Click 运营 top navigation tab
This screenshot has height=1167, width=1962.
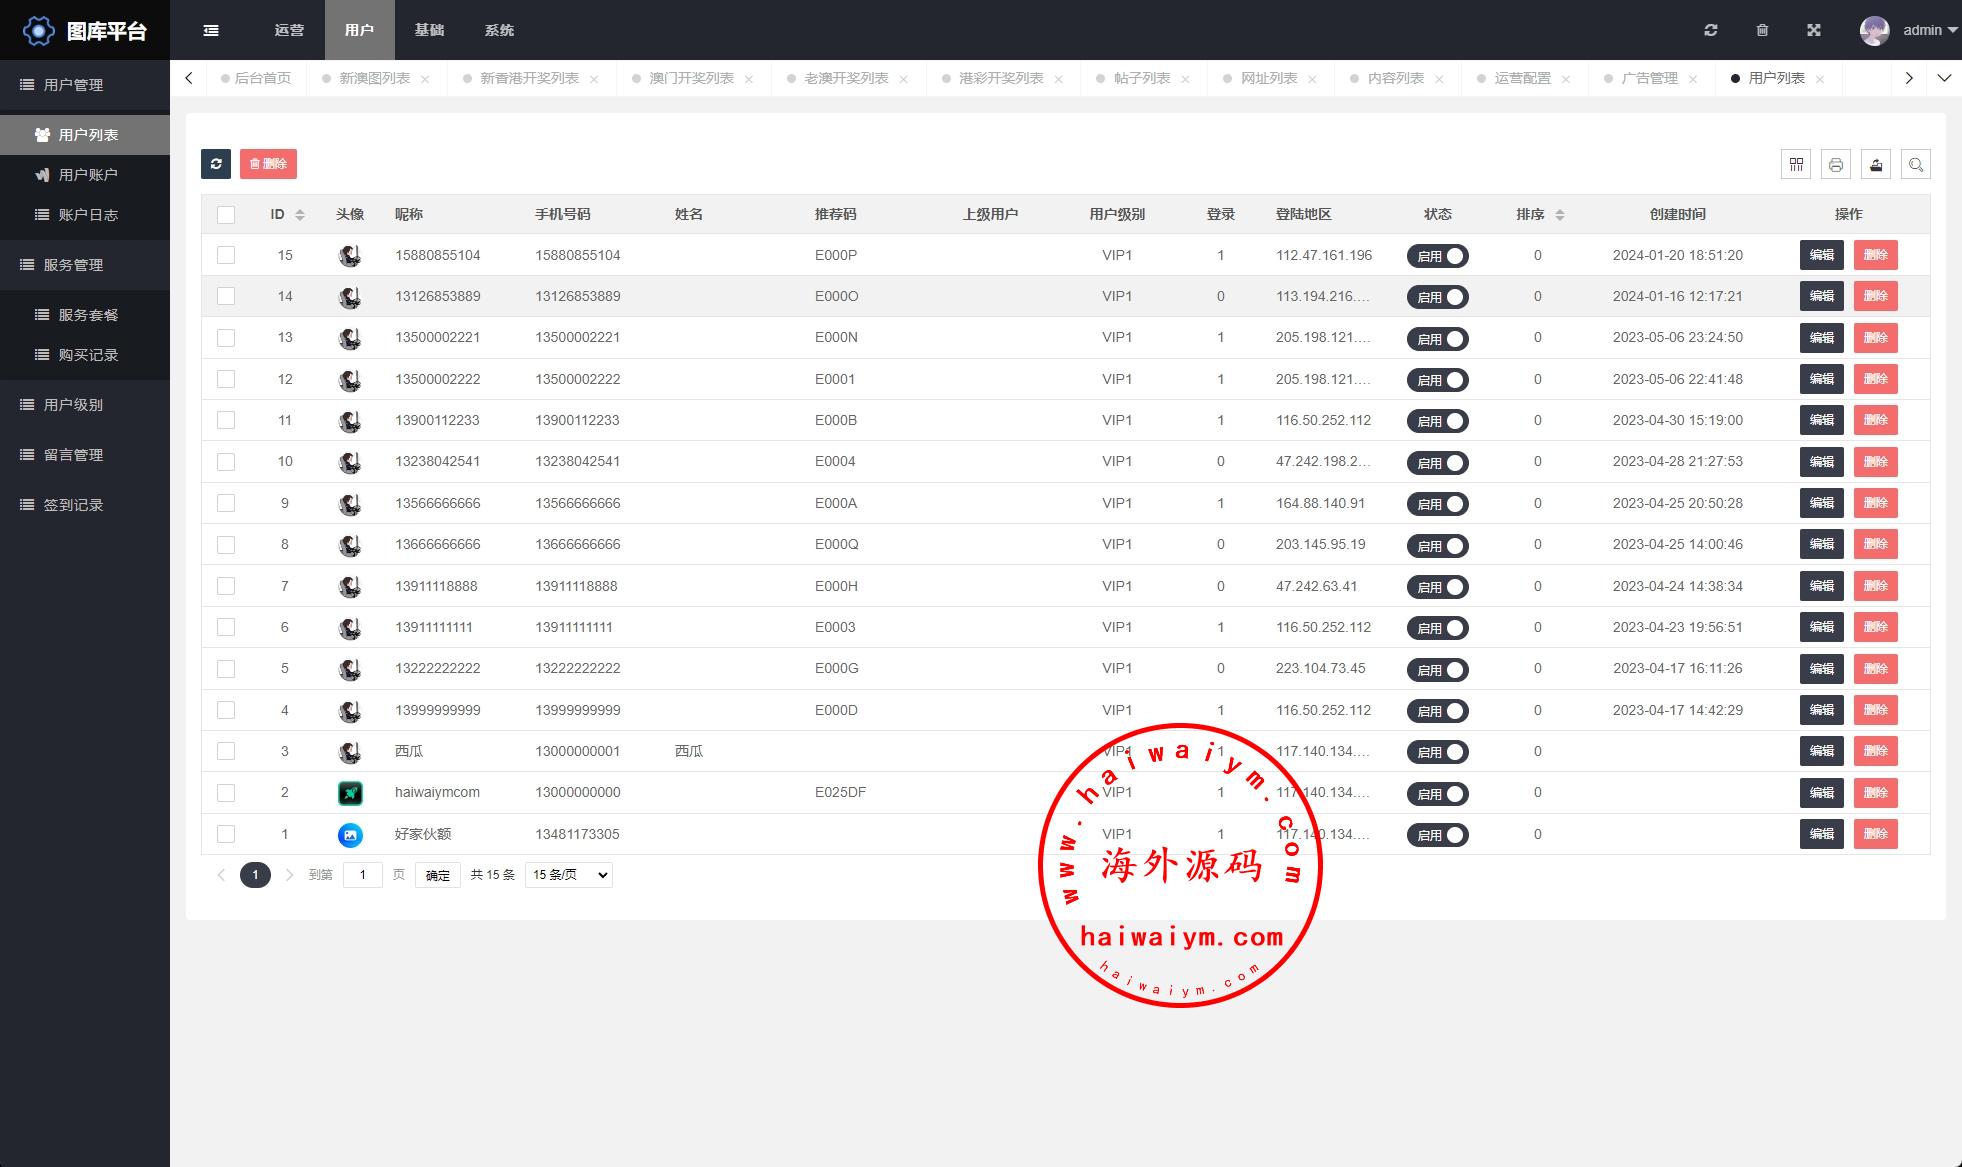coord(290,31)
